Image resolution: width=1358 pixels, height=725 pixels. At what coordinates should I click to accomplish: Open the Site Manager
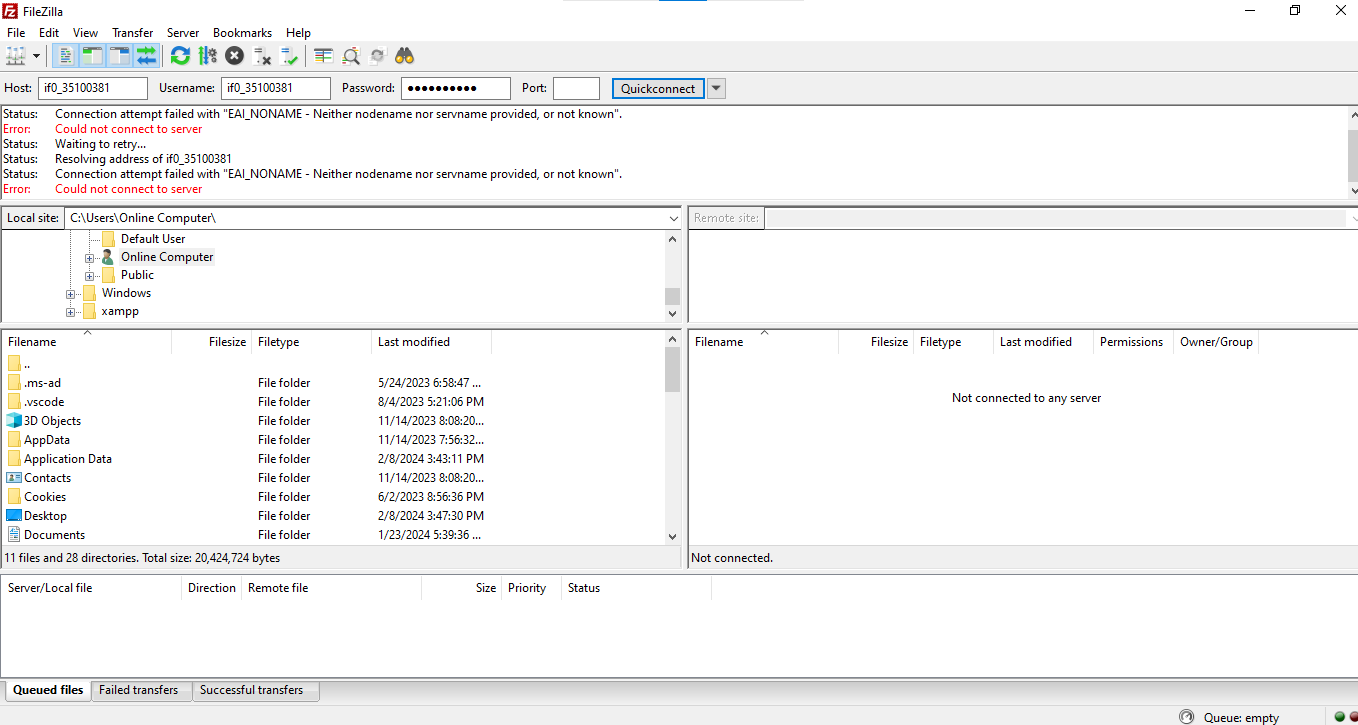coord(16,56)
